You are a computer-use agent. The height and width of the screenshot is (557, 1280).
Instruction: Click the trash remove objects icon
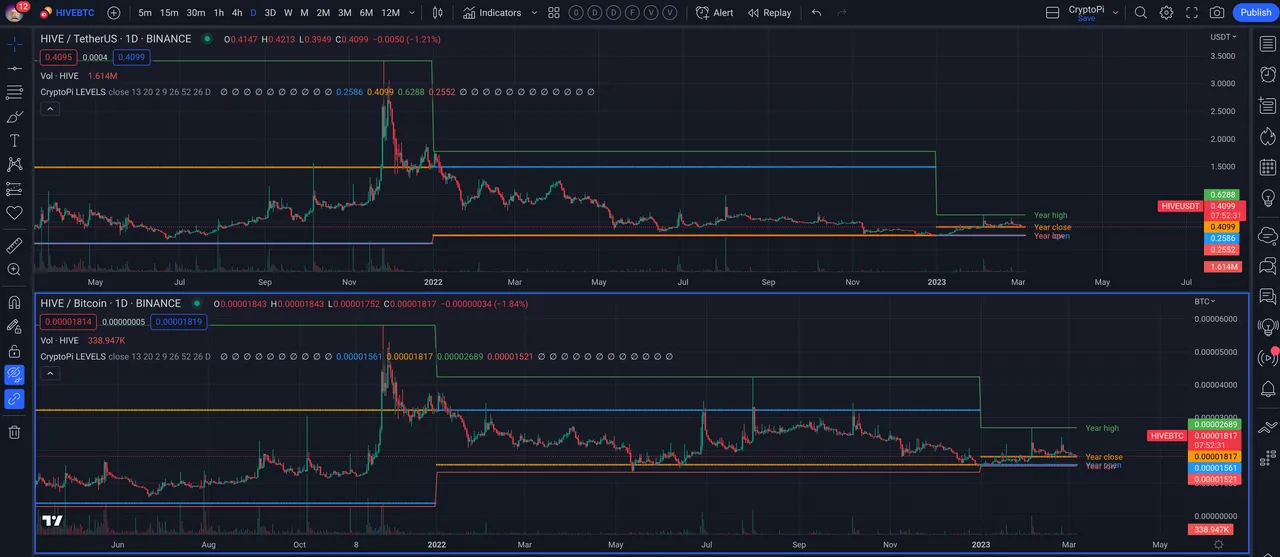(x=14, y=432)
